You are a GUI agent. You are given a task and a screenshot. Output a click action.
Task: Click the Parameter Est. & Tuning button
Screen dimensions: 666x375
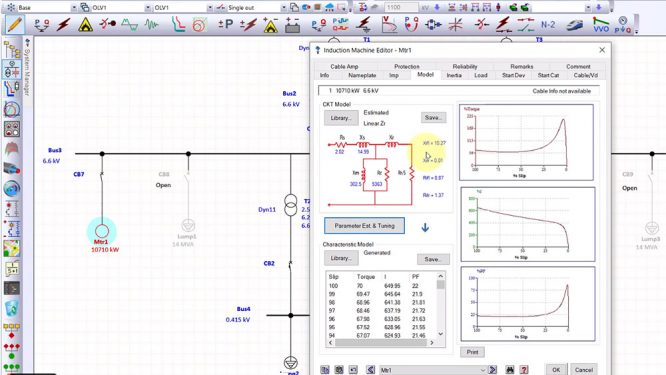(364, 226)
